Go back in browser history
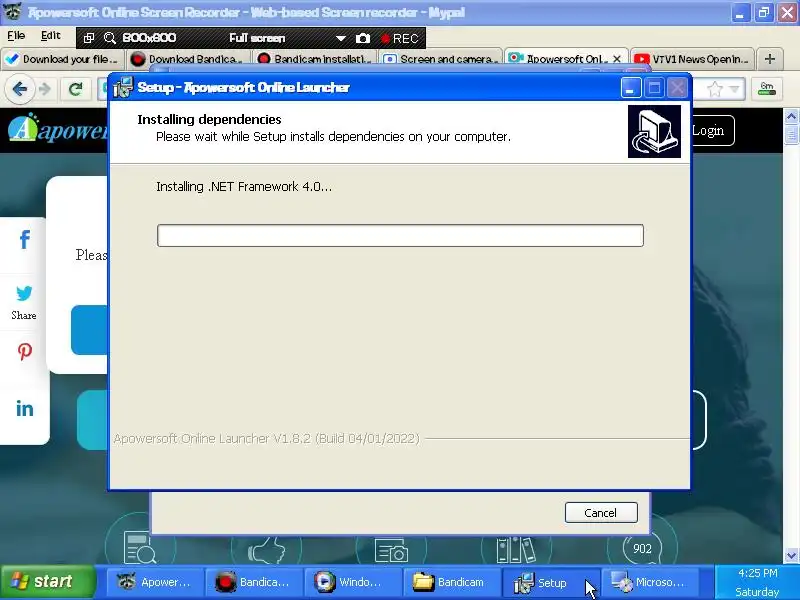800x600 pixels. click(20, 90)
